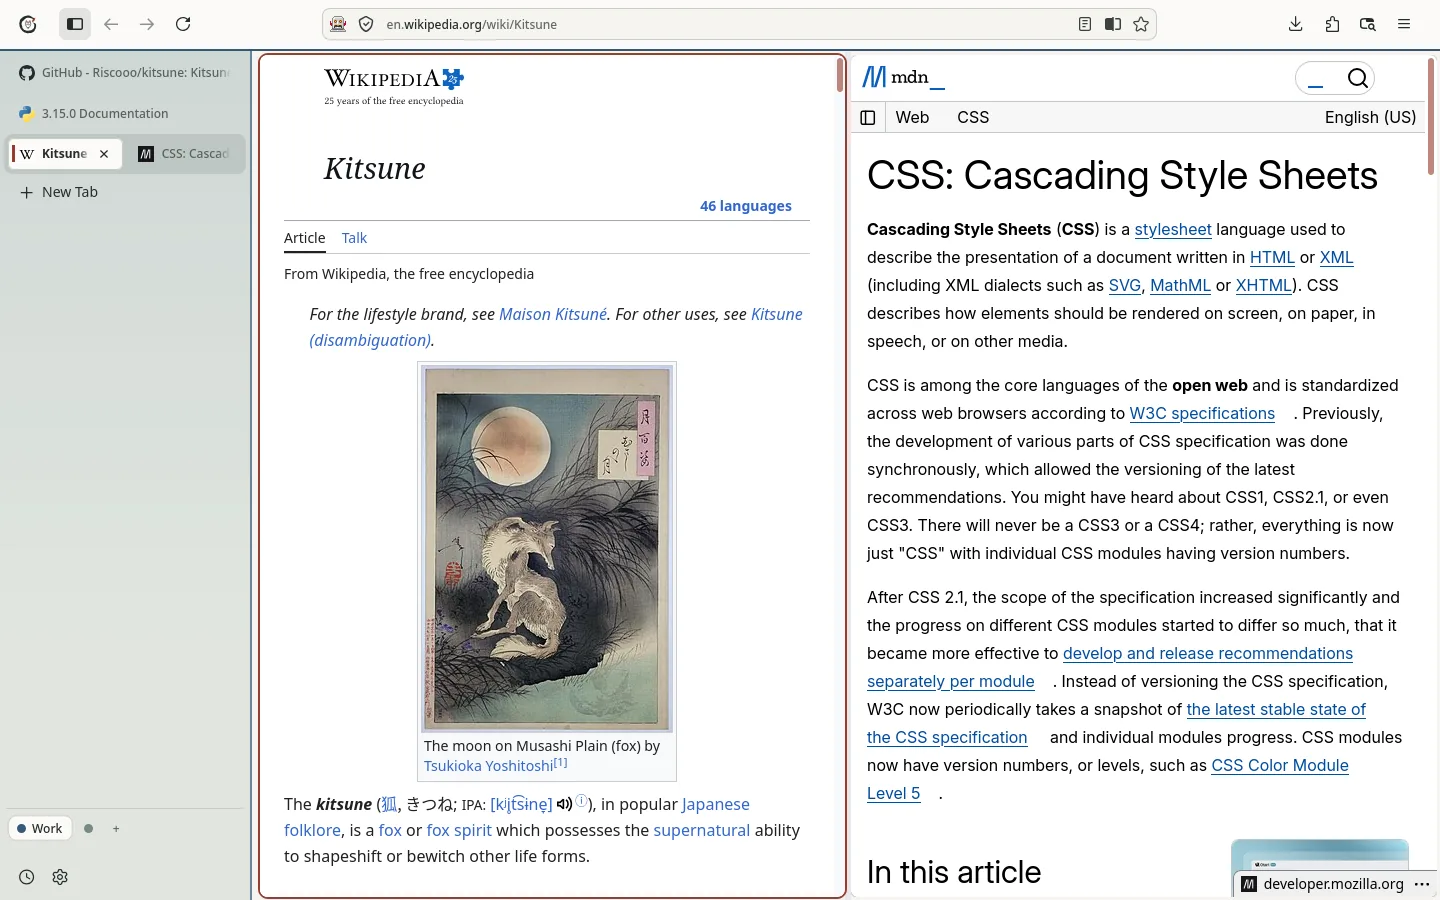The height and width of the screenshot is (900, 1440).
Task: Open the Talk tab of the Kitsune article
Action: coord(354,238)
